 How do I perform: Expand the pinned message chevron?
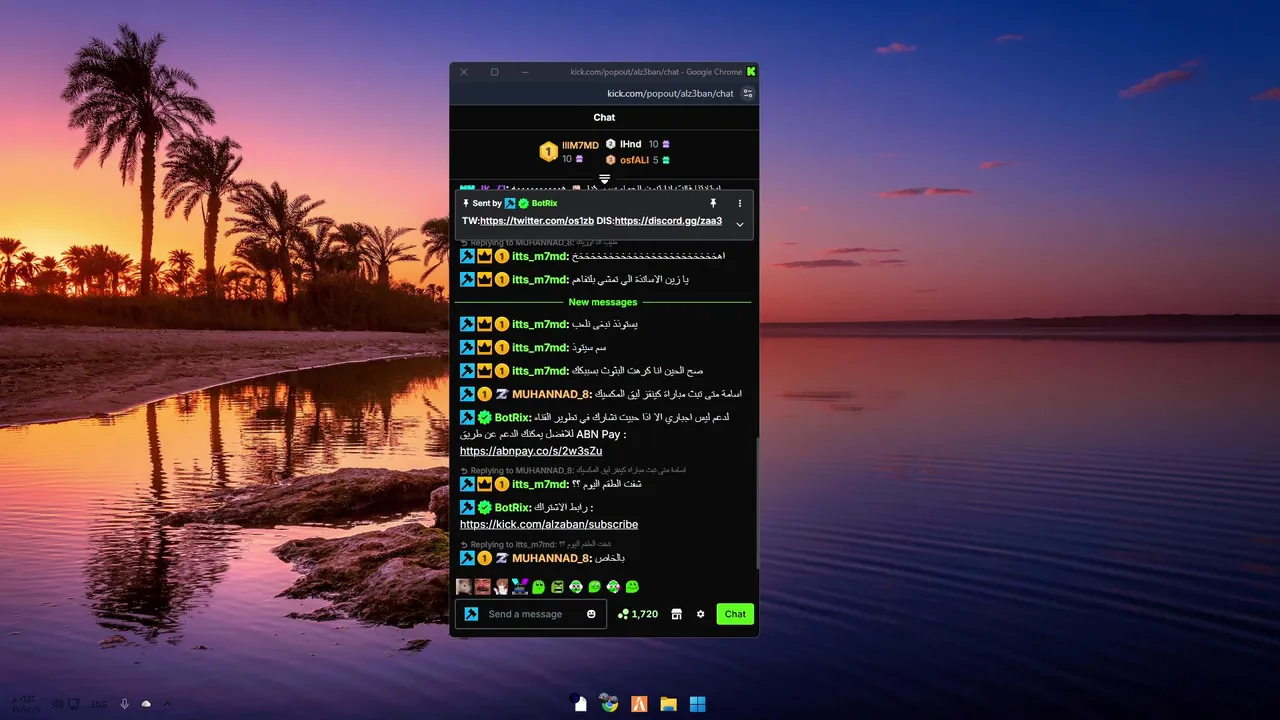pos(740,224)
